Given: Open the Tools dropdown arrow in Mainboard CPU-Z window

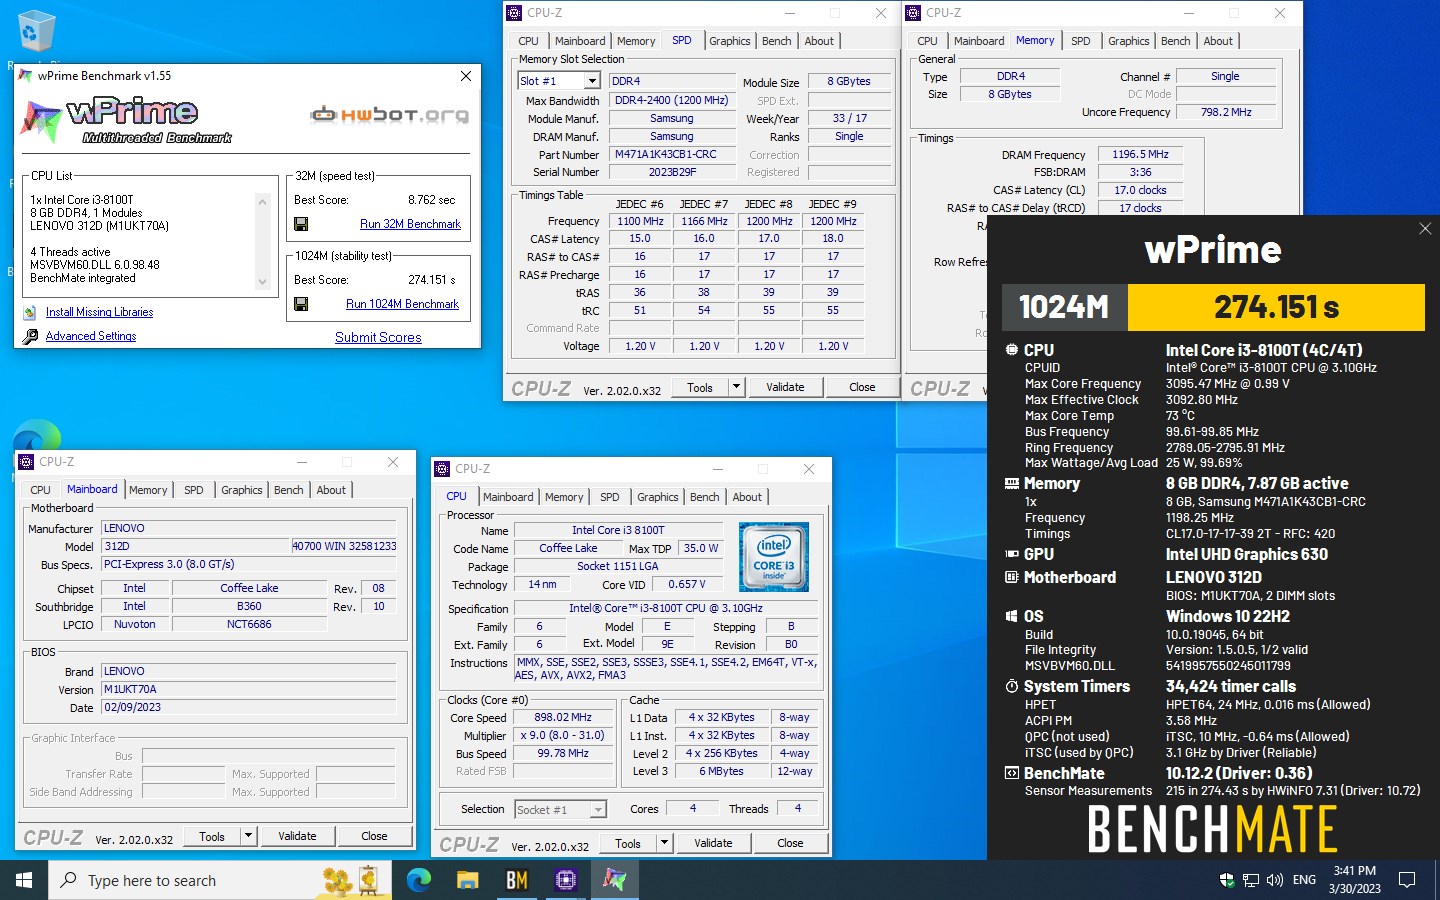Looking at the screenshot, I should 249,836.
